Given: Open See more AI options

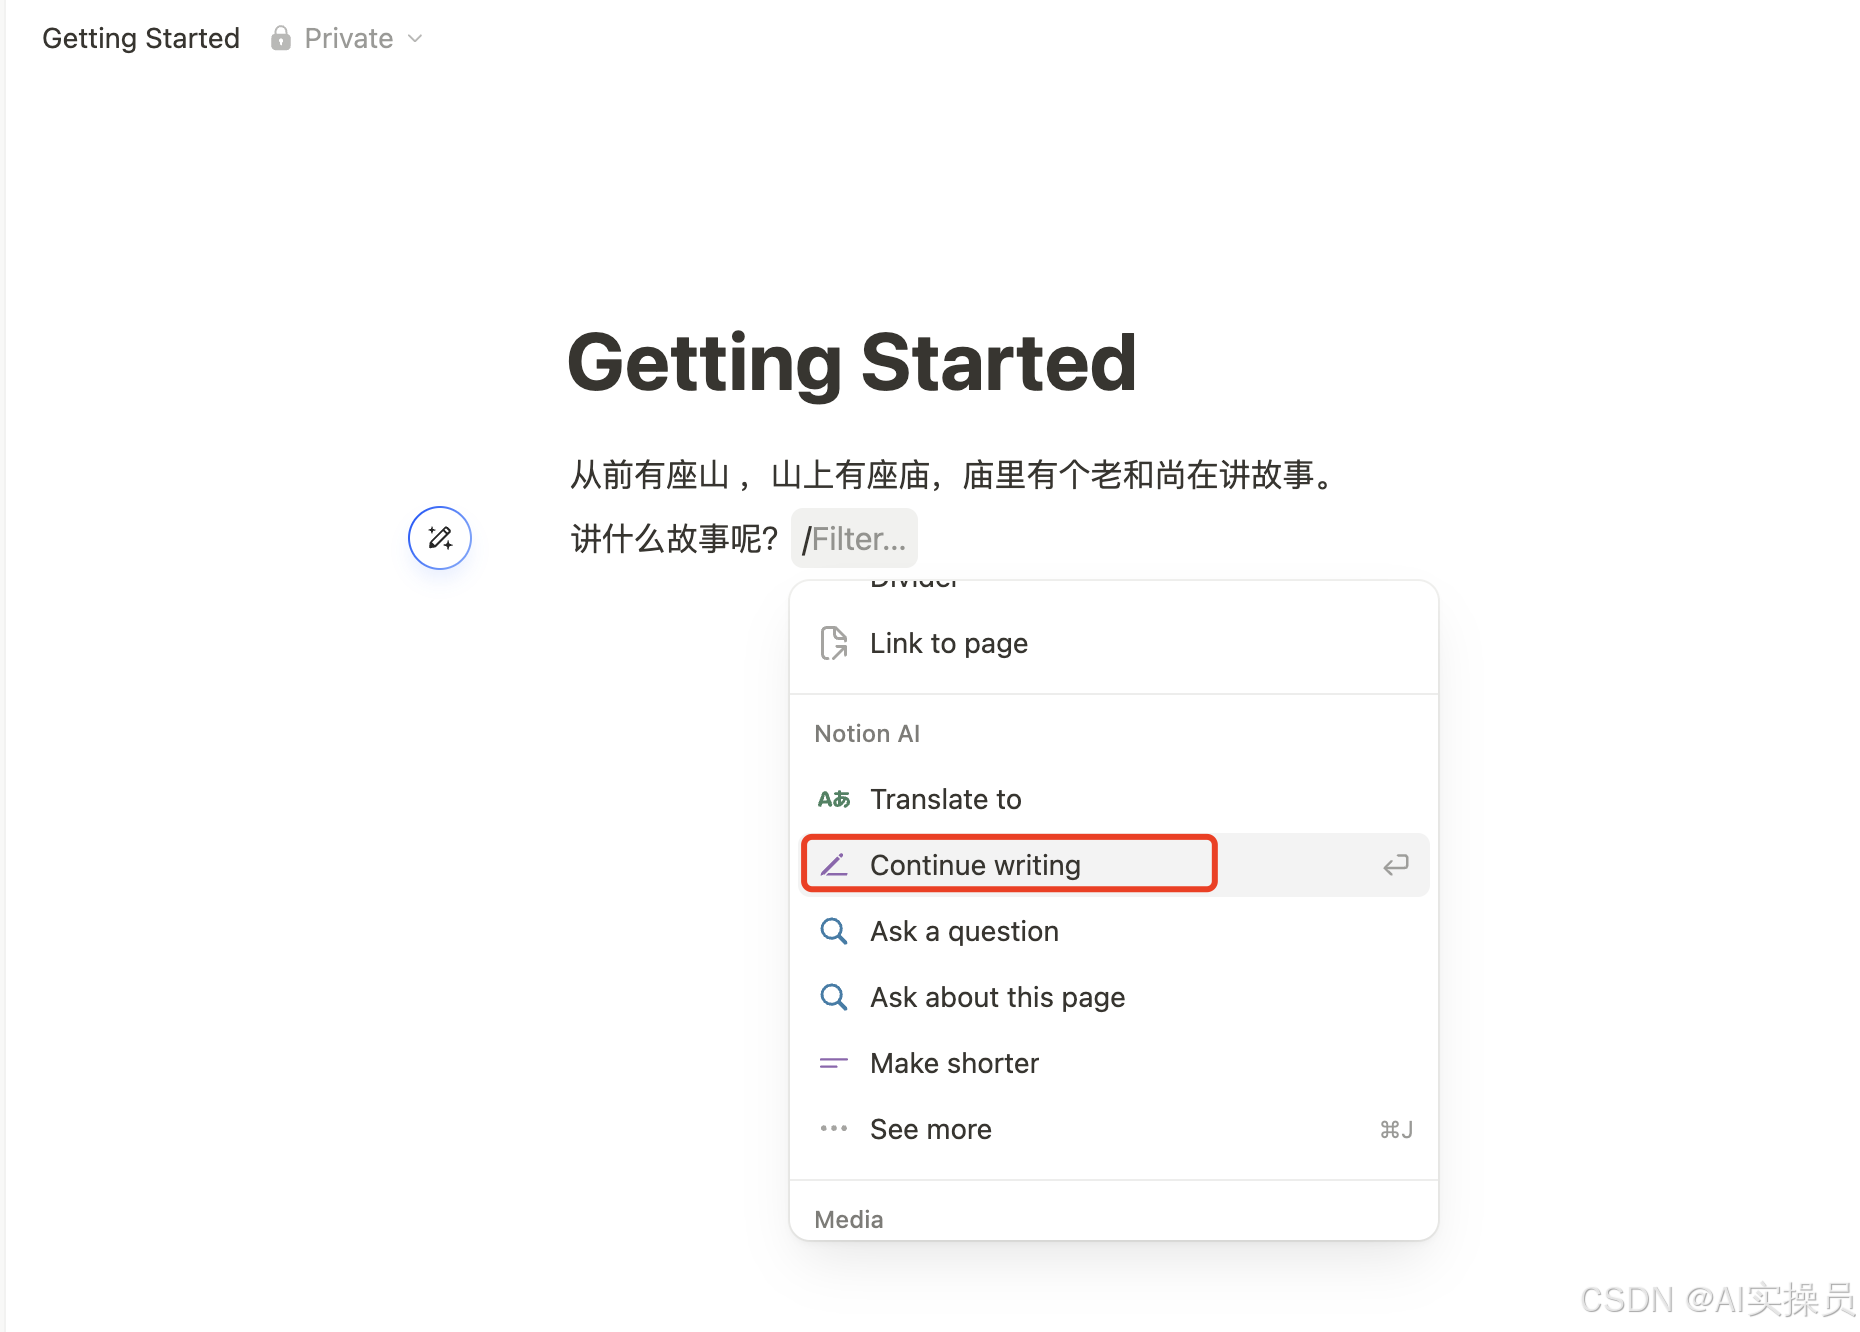Looking at the screenshot, I should point(1114,1129).
